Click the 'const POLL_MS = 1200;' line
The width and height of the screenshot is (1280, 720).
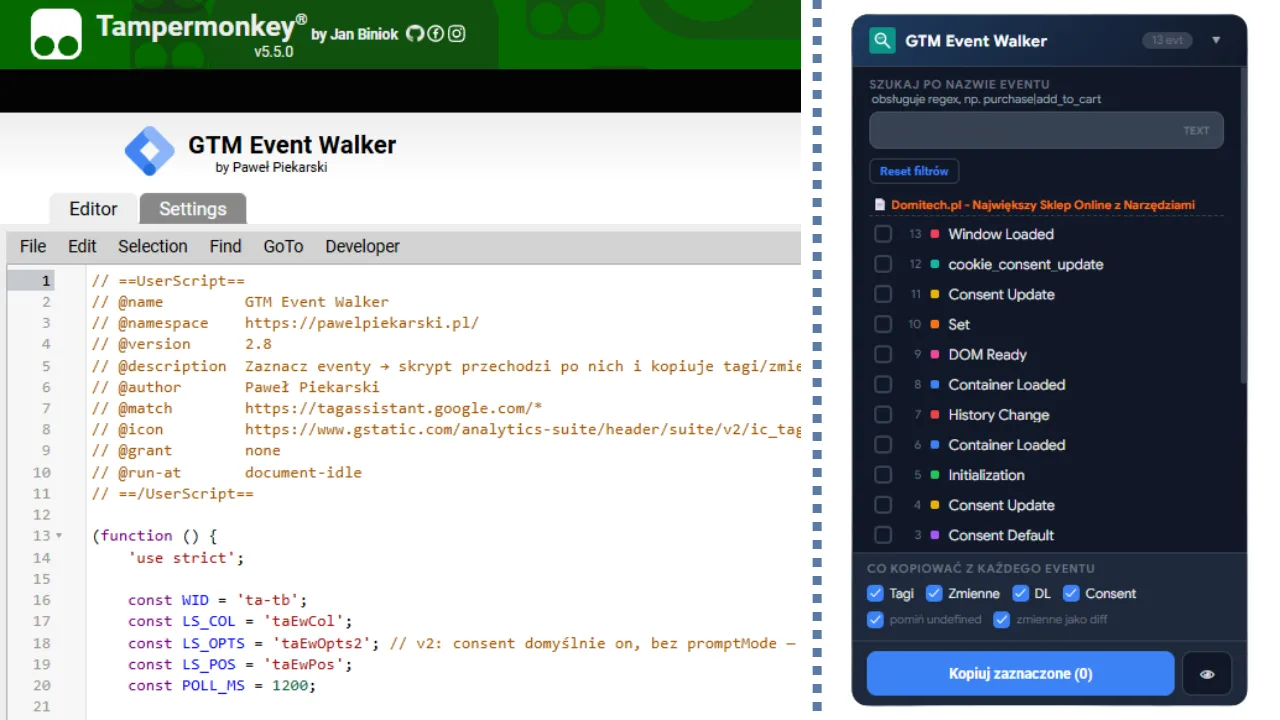[222, 685]
